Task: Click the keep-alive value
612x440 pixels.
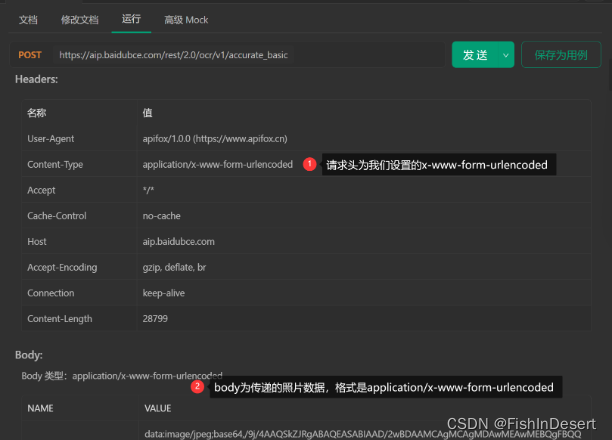Action: [164, 293]
